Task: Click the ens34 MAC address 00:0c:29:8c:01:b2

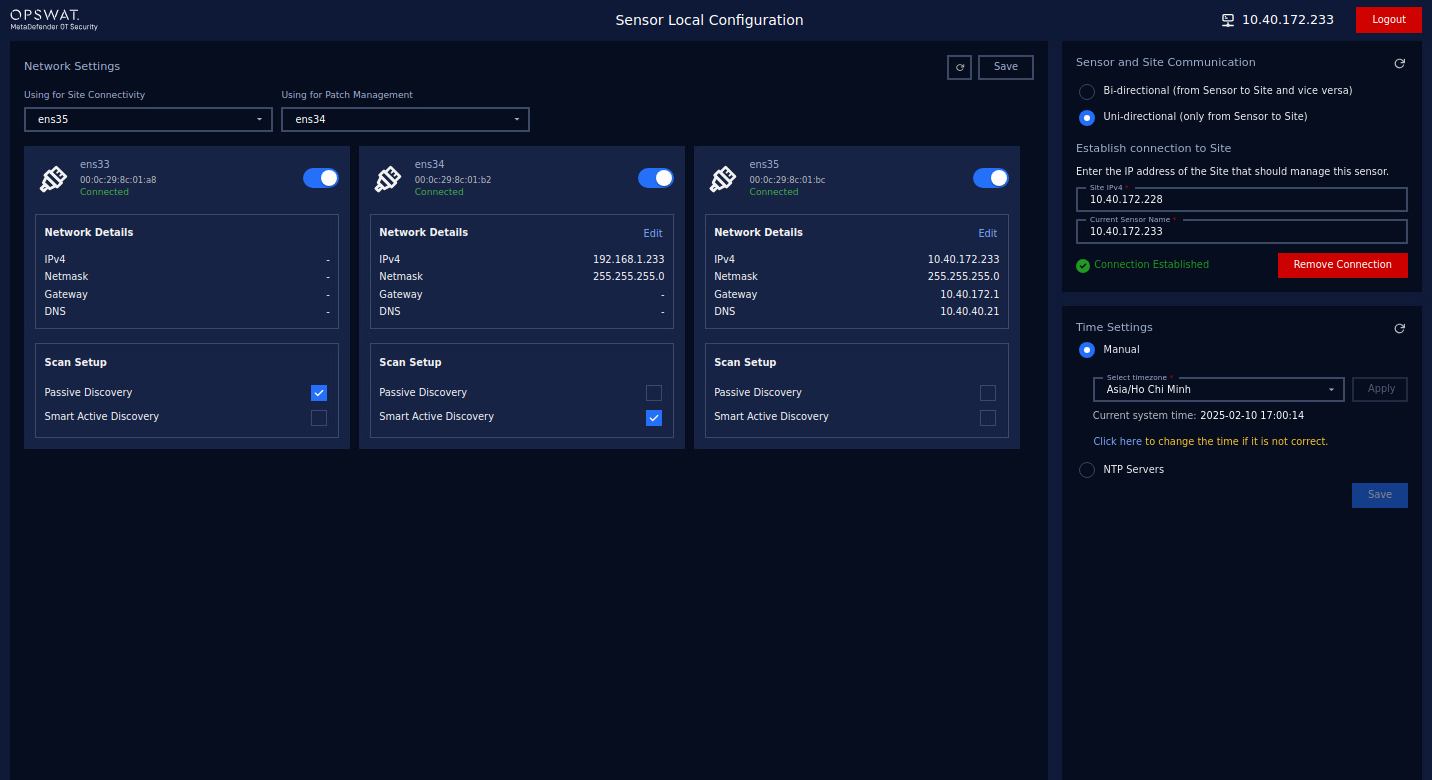Action: point(453,180)
